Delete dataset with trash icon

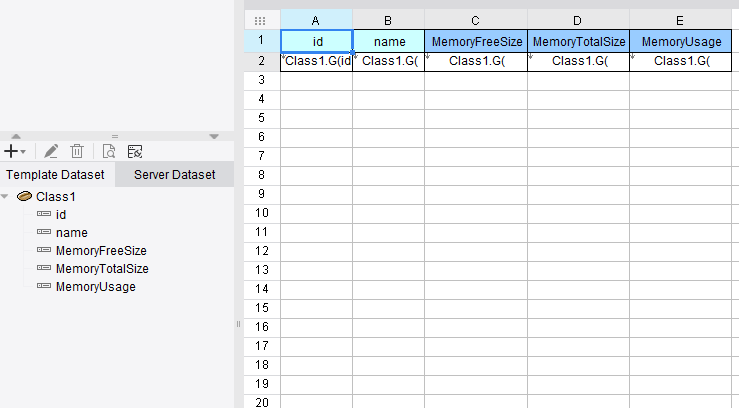[x=77, y=152]
